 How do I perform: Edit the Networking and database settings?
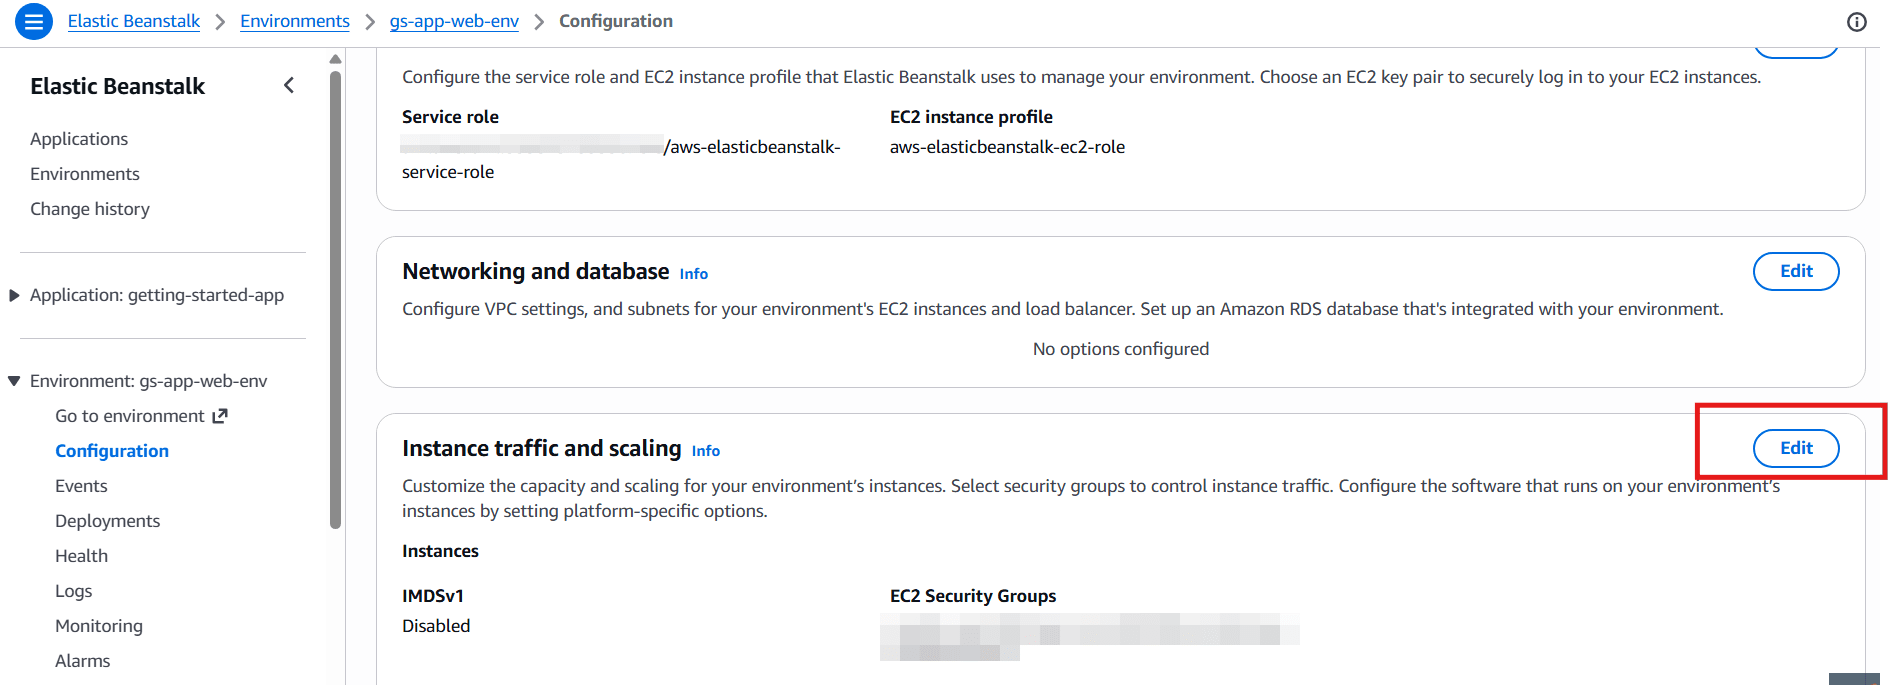point(1795,271)
